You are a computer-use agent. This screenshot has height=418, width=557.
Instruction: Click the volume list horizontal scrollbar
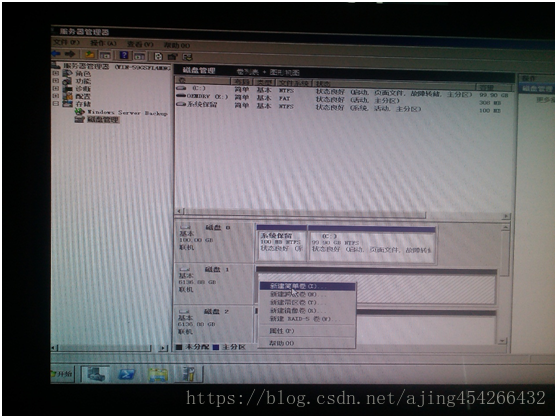(x=343, y=214)
